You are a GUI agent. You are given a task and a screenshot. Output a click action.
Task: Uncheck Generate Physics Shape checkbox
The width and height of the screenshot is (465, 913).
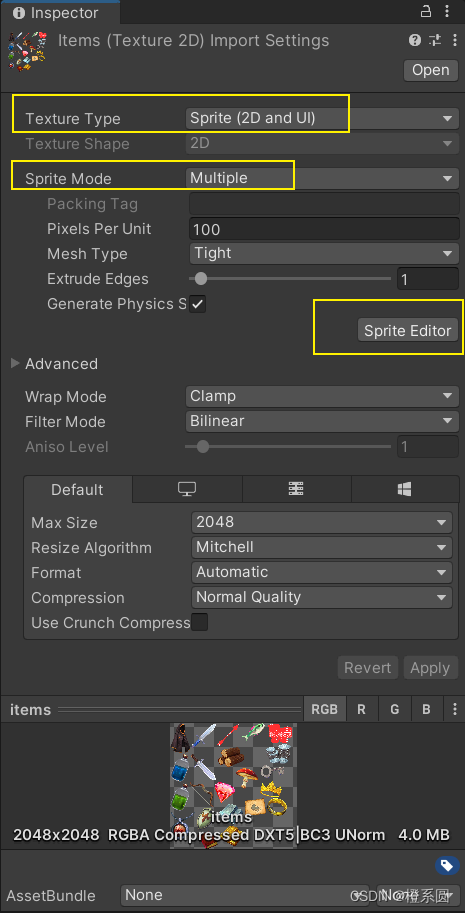pos(198,304)
